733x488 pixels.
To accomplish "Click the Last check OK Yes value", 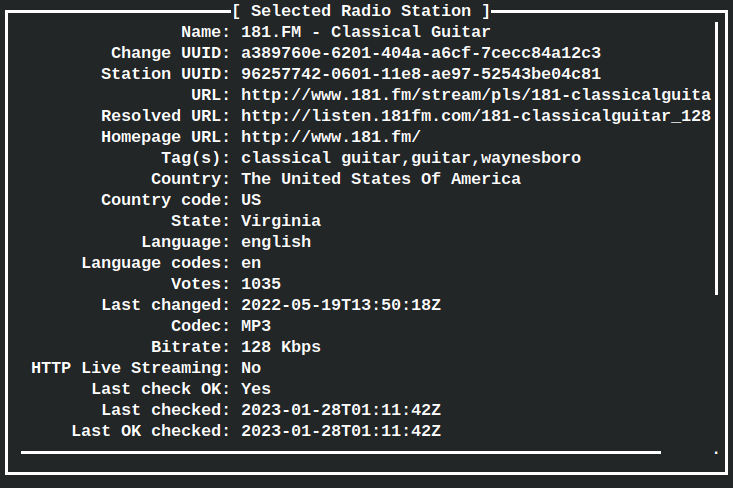I will (256, 389).
